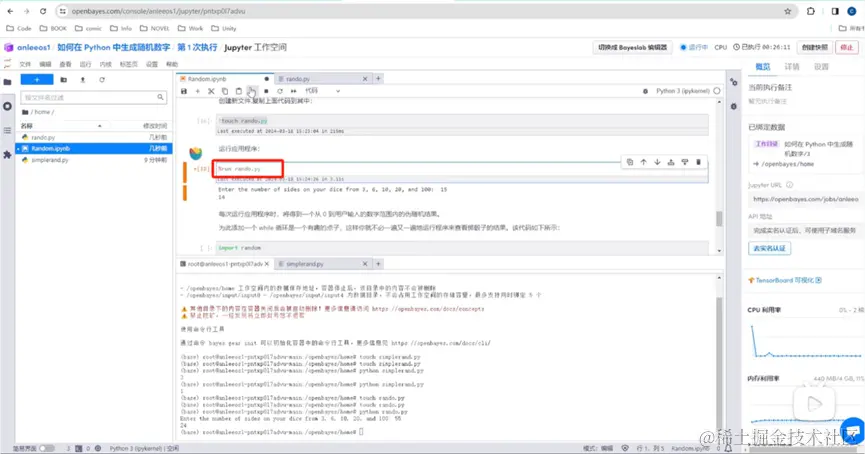Click the 创建快照 button
The height and width of the screenshot is (454, 865).
815,47
